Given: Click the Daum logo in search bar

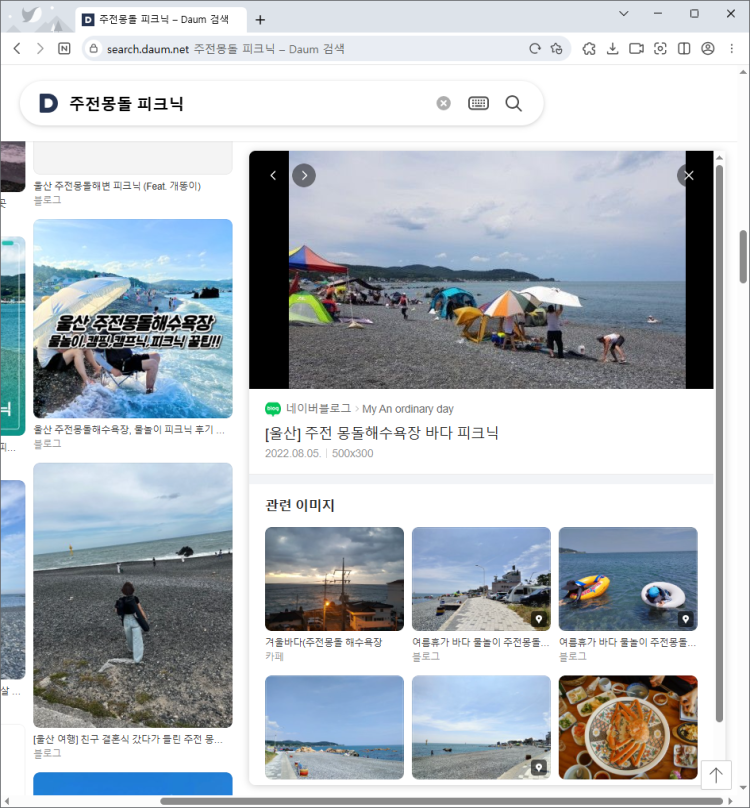Looking at the screenshot, I should tap(48, 104).
